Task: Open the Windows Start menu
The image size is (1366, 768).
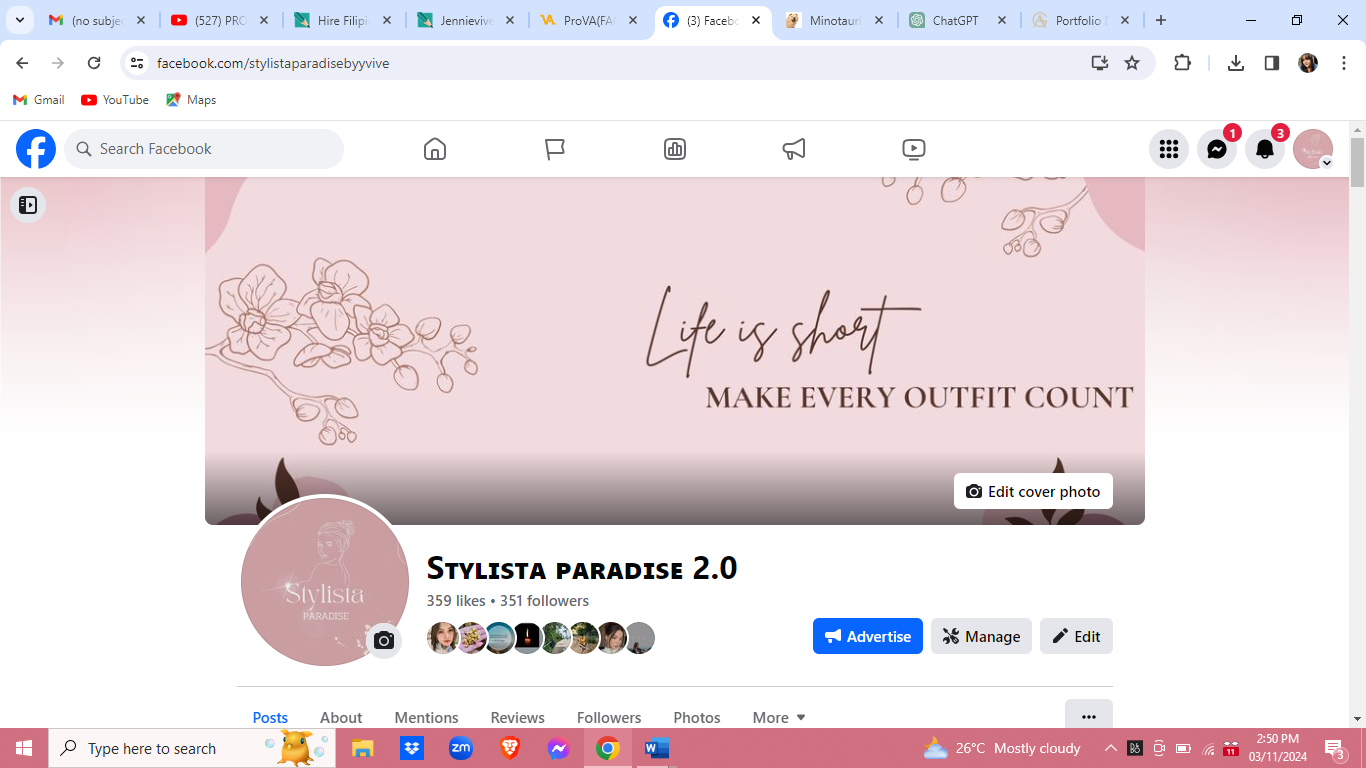Action: [24, 748]
